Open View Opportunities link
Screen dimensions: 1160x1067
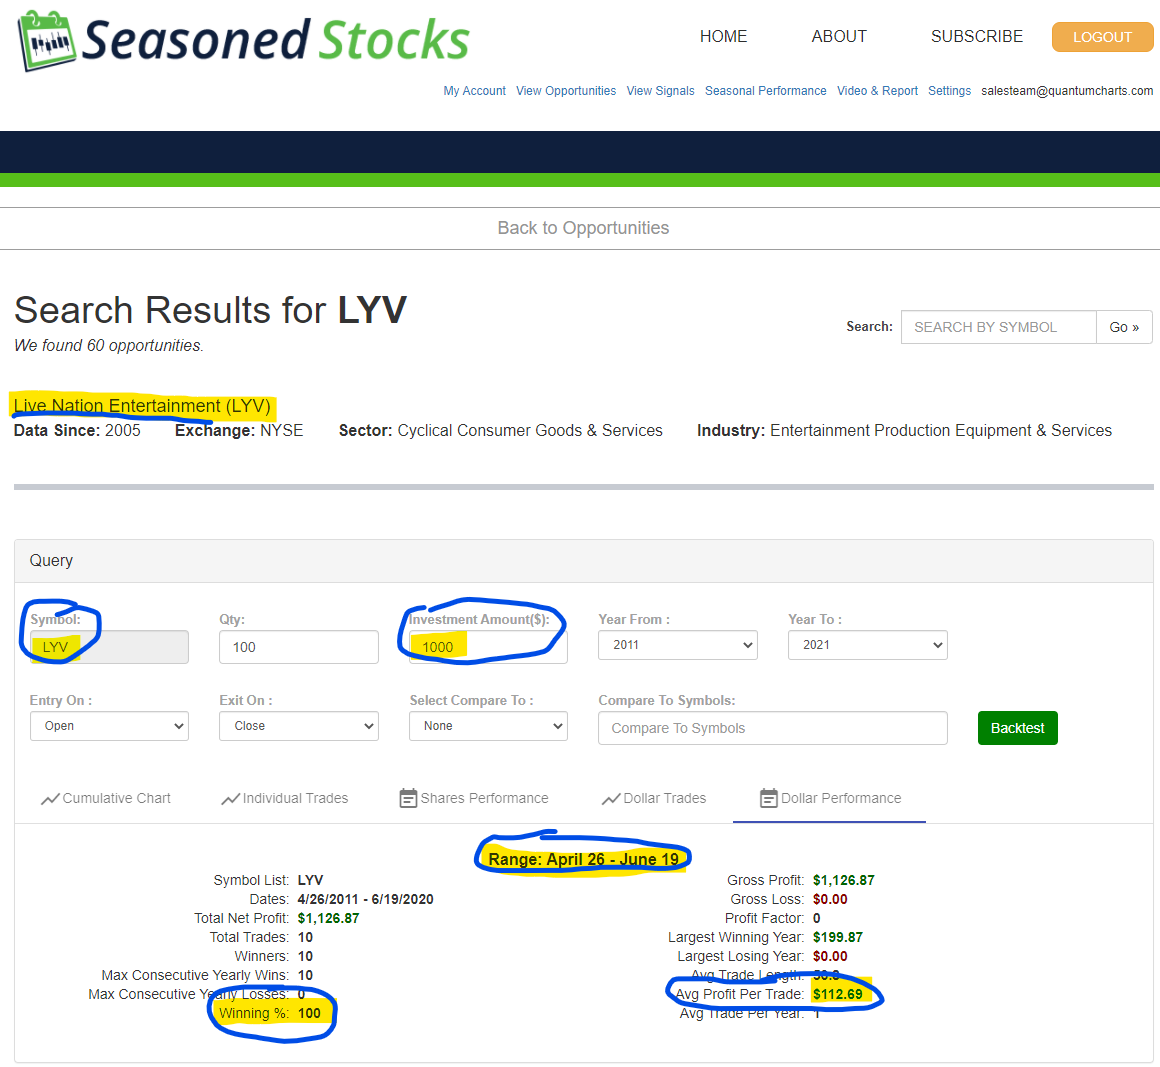point(566,90)
